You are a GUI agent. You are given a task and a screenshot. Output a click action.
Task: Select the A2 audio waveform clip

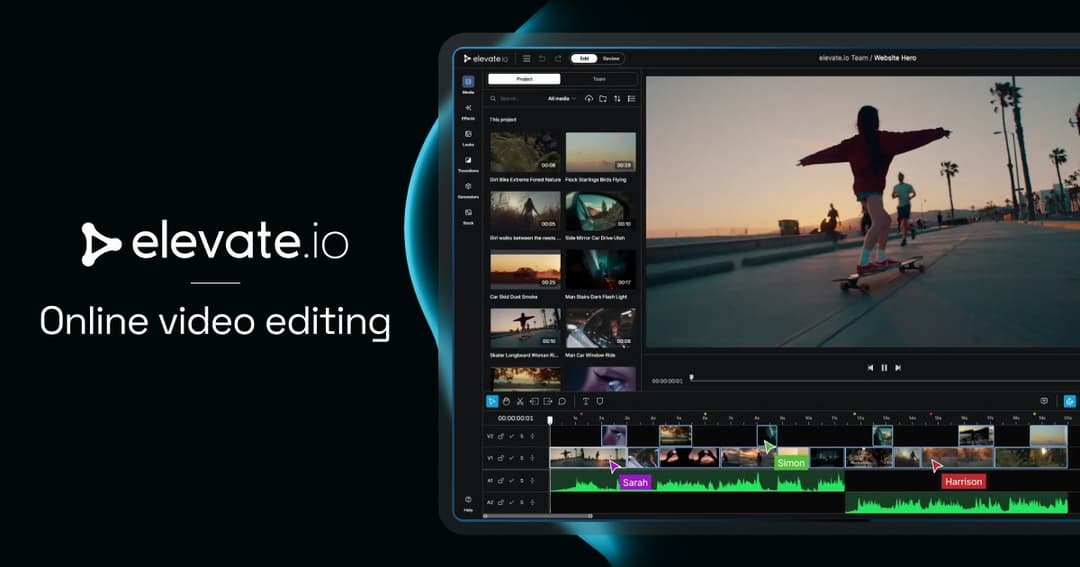click(957, 502)
